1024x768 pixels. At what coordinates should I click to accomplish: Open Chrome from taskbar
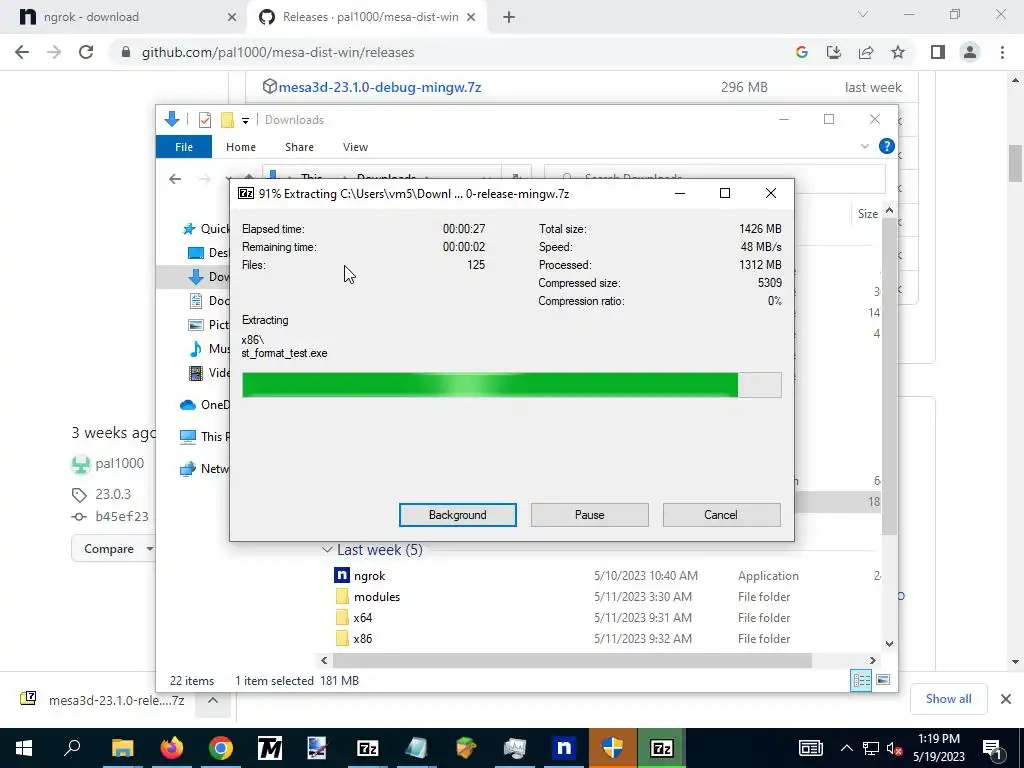pos(221,748)
